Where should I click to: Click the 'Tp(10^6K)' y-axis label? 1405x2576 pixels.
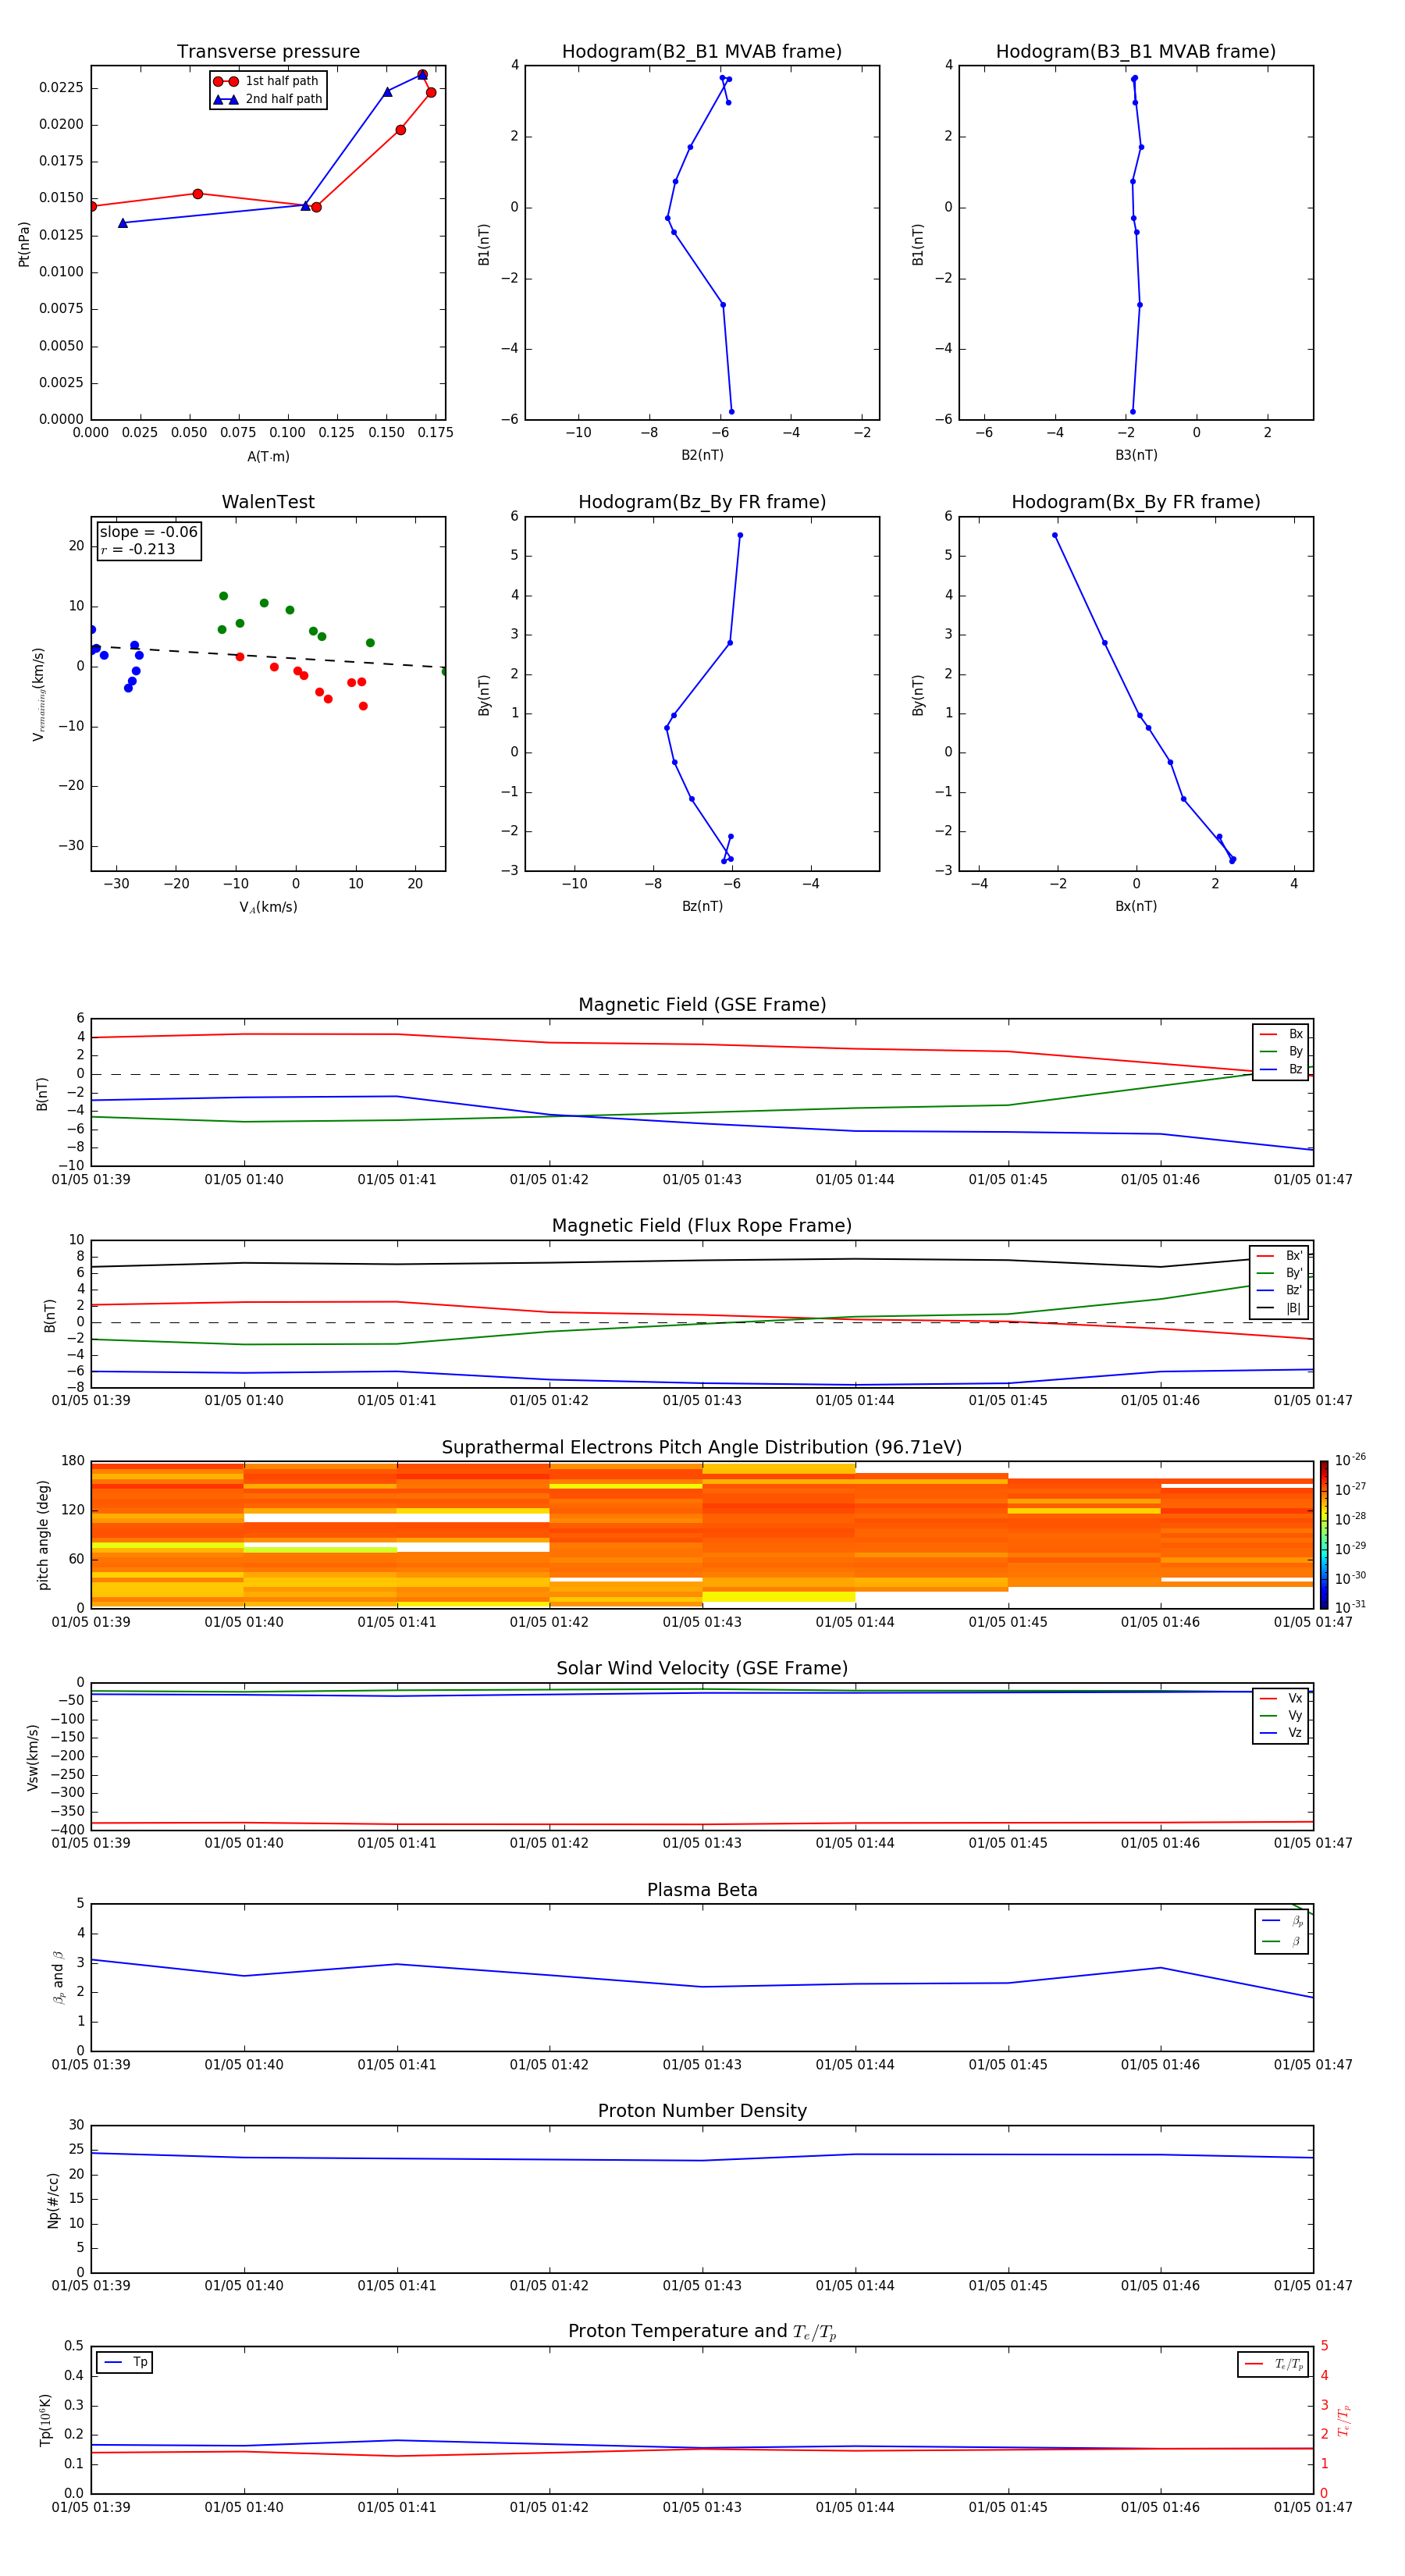click(45, 2421)
